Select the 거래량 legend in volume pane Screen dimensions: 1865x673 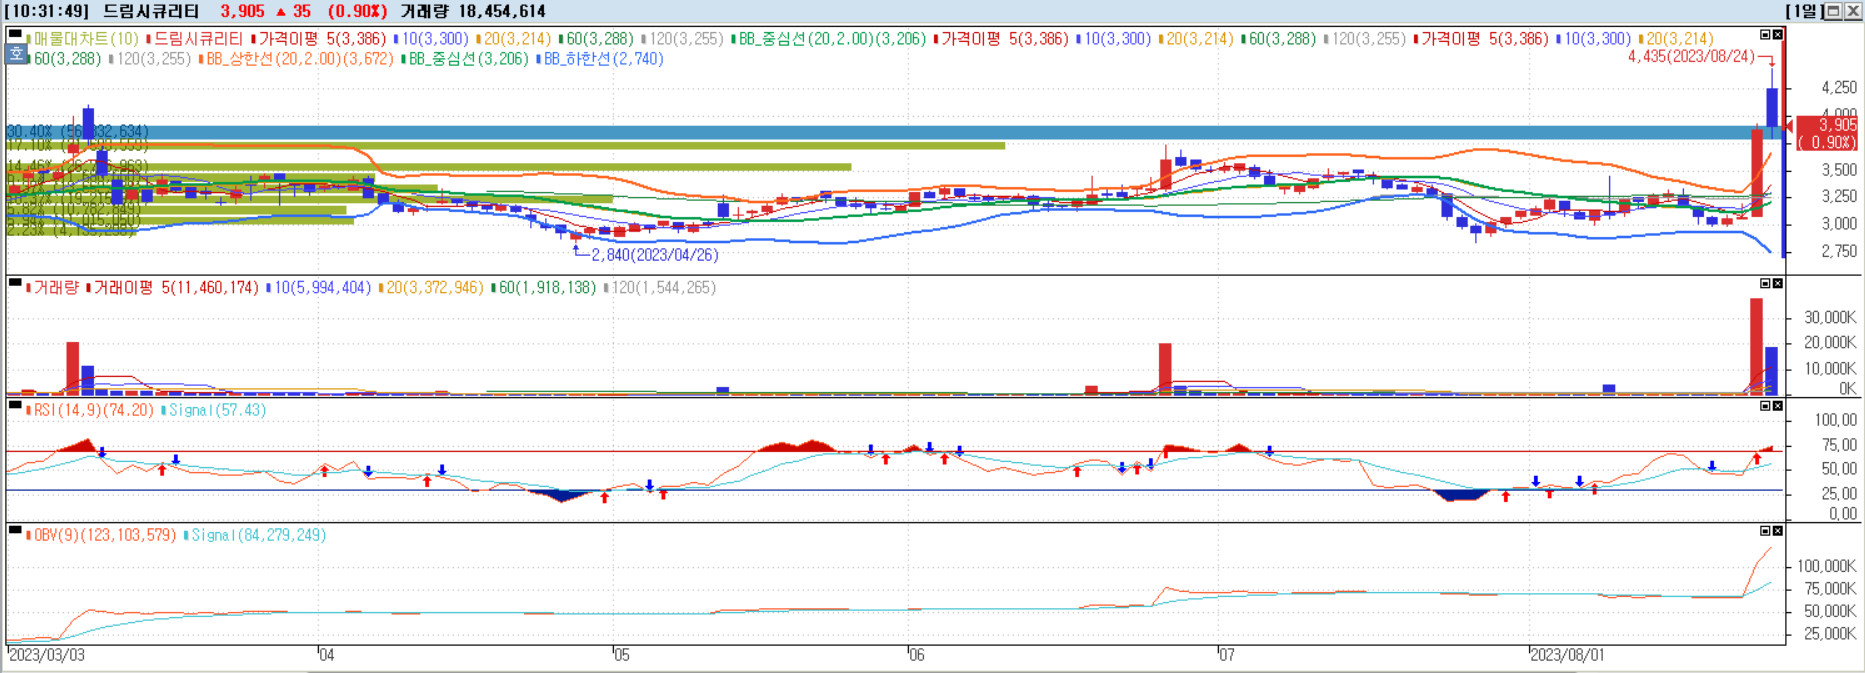54,288
